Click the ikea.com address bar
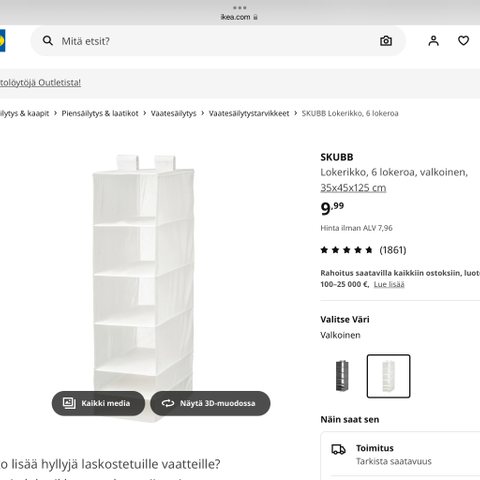The height and width of the screenshot is (480, 480). (x=239, y=17)
